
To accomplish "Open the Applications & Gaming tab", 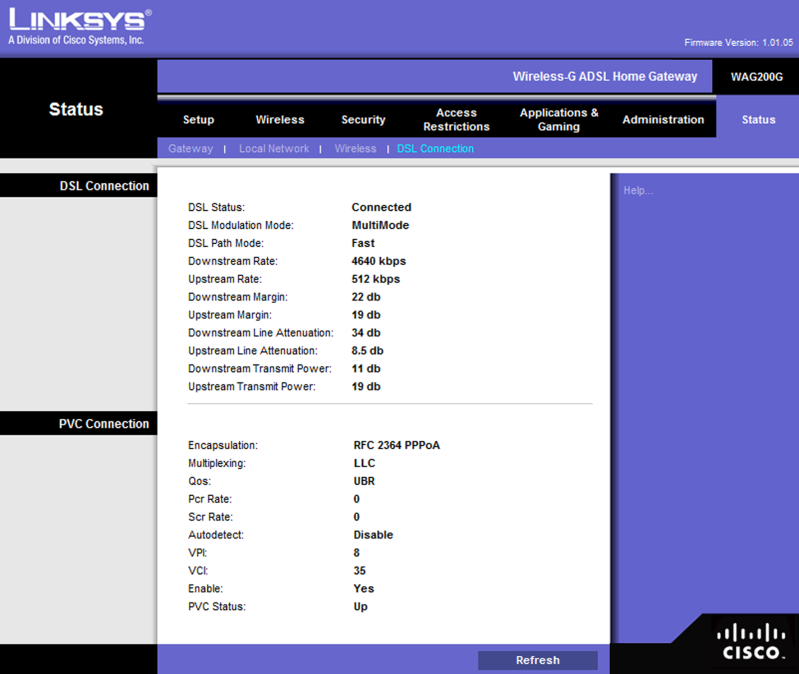I will click(559, 120).
